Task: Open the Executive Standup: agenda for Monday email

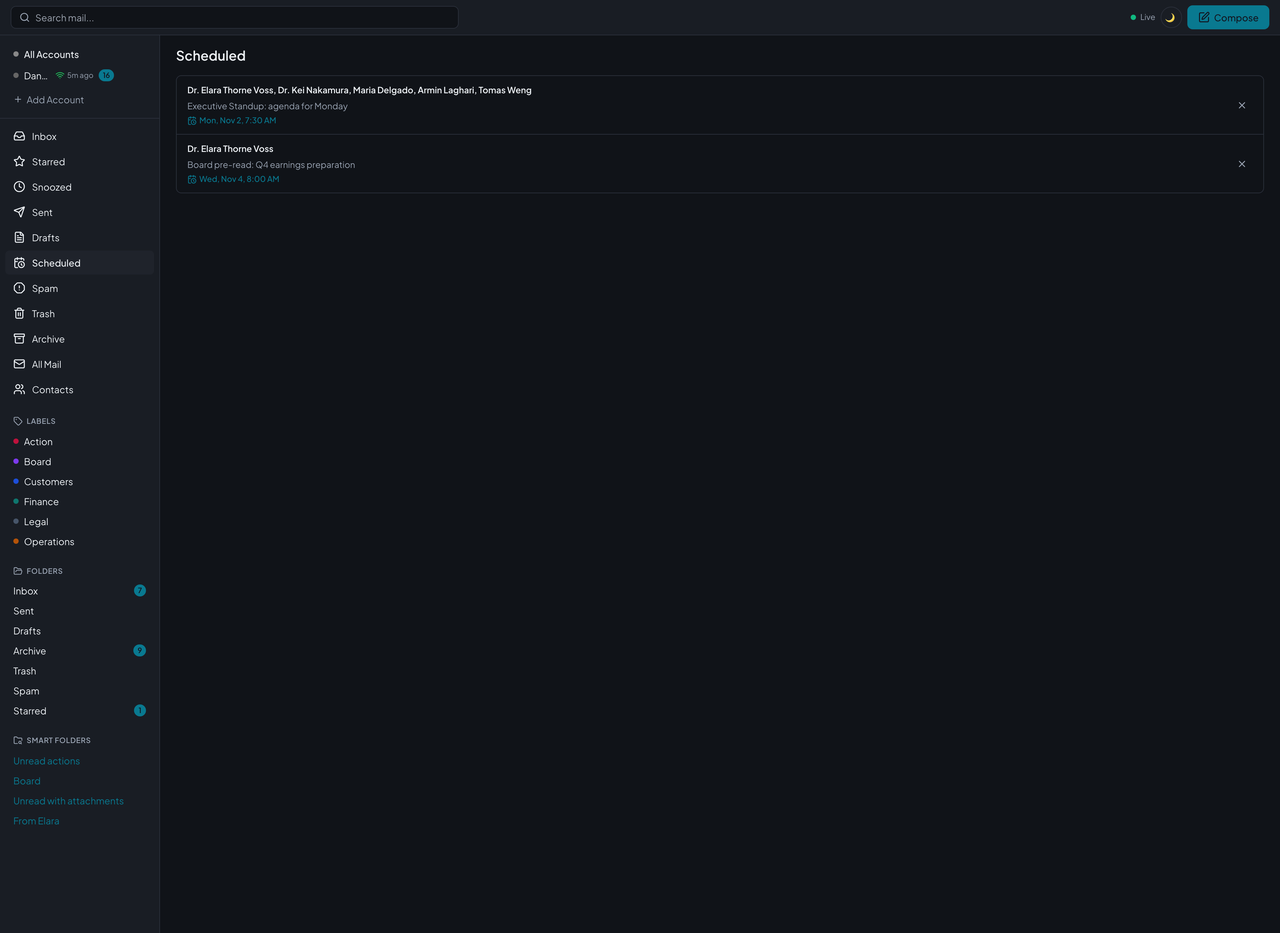Action: click(720, 105)
